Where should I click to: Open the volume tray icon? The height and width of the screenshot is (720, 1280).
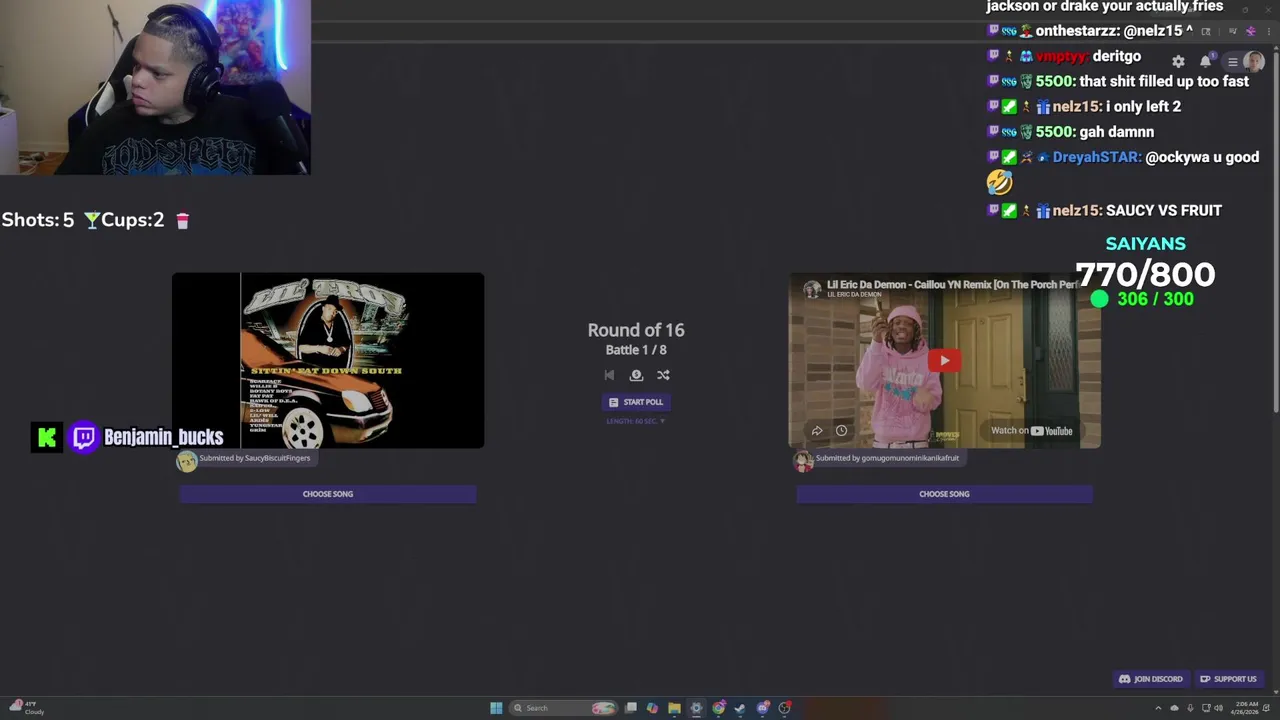coord(1219,708)
